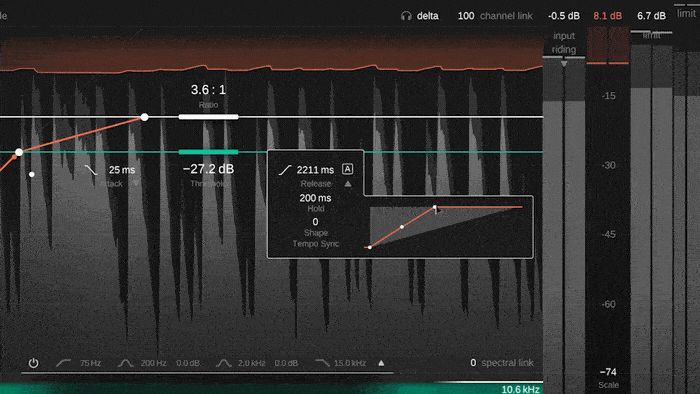Click the spectral link label
This screenshot has width=700, height=394.
[x=507, y=363]
